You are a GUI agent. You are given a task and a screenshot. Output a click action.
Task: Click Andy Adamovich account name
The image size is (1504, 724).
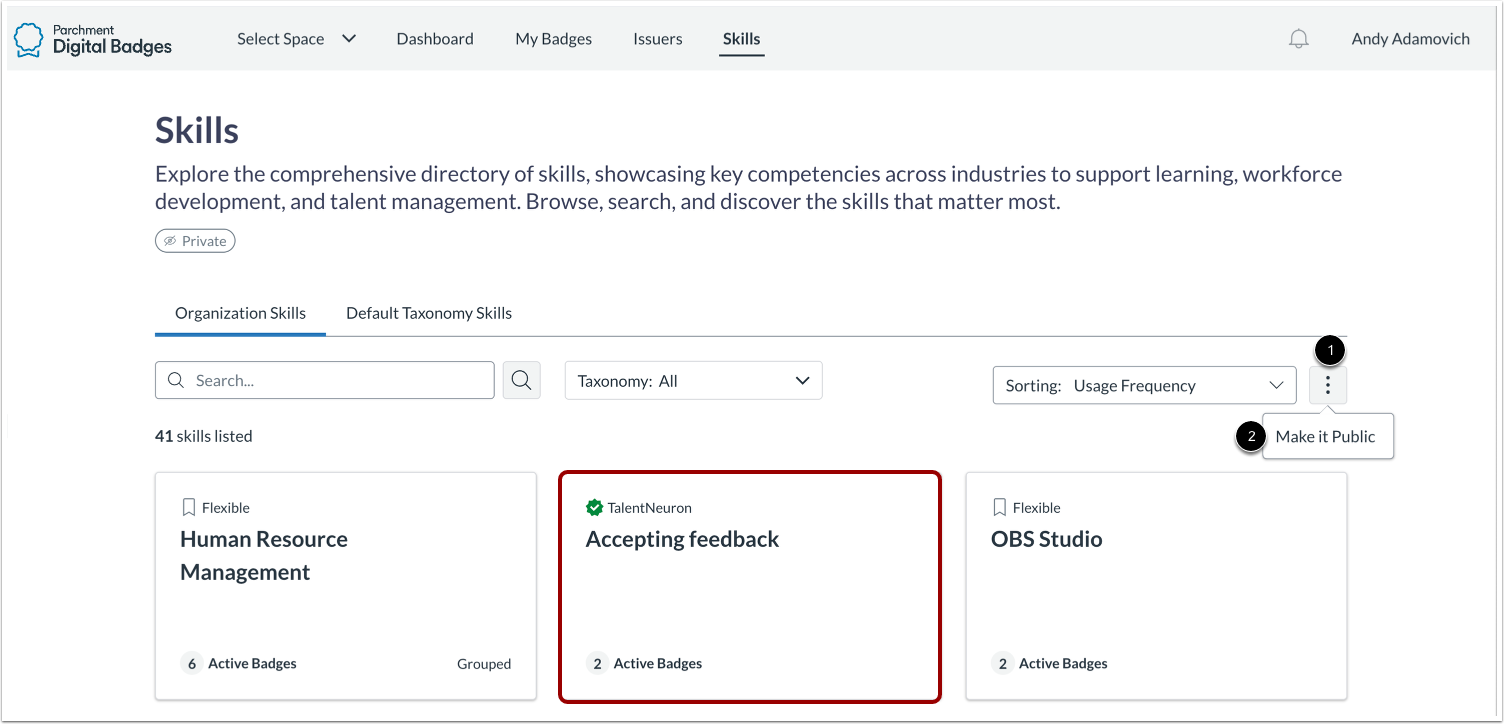pyautogui.click(x=1410, y=38)
